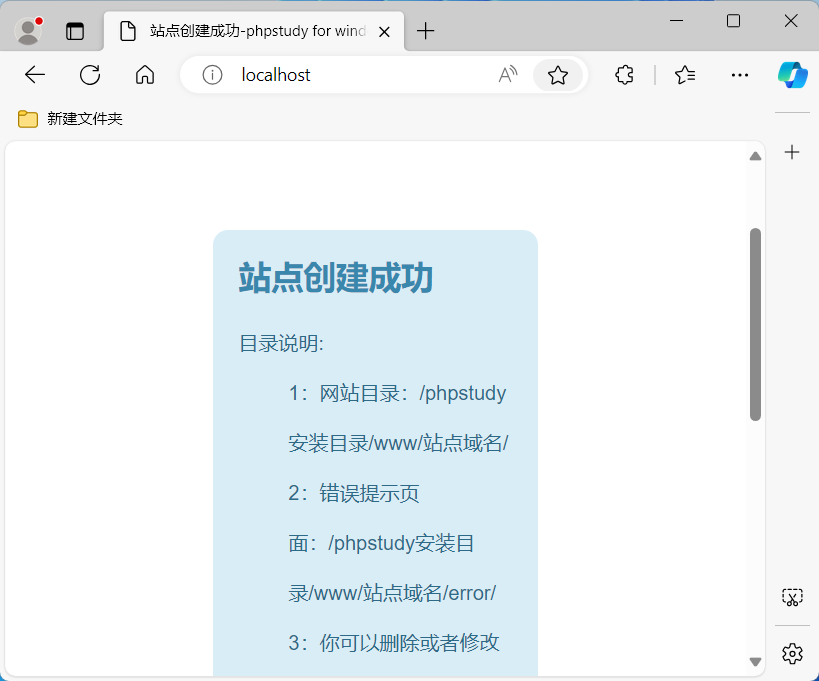The height and width of the screenshot is (681, 819).
Task: Open the Copilot sidebar
Action: 792,75
